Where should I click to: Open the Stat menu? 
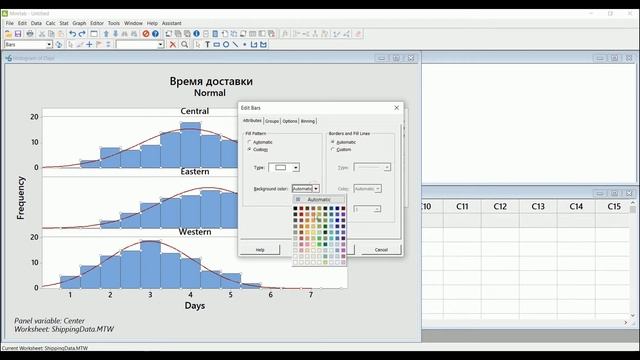pyautogui.click(x=64, y=23)
